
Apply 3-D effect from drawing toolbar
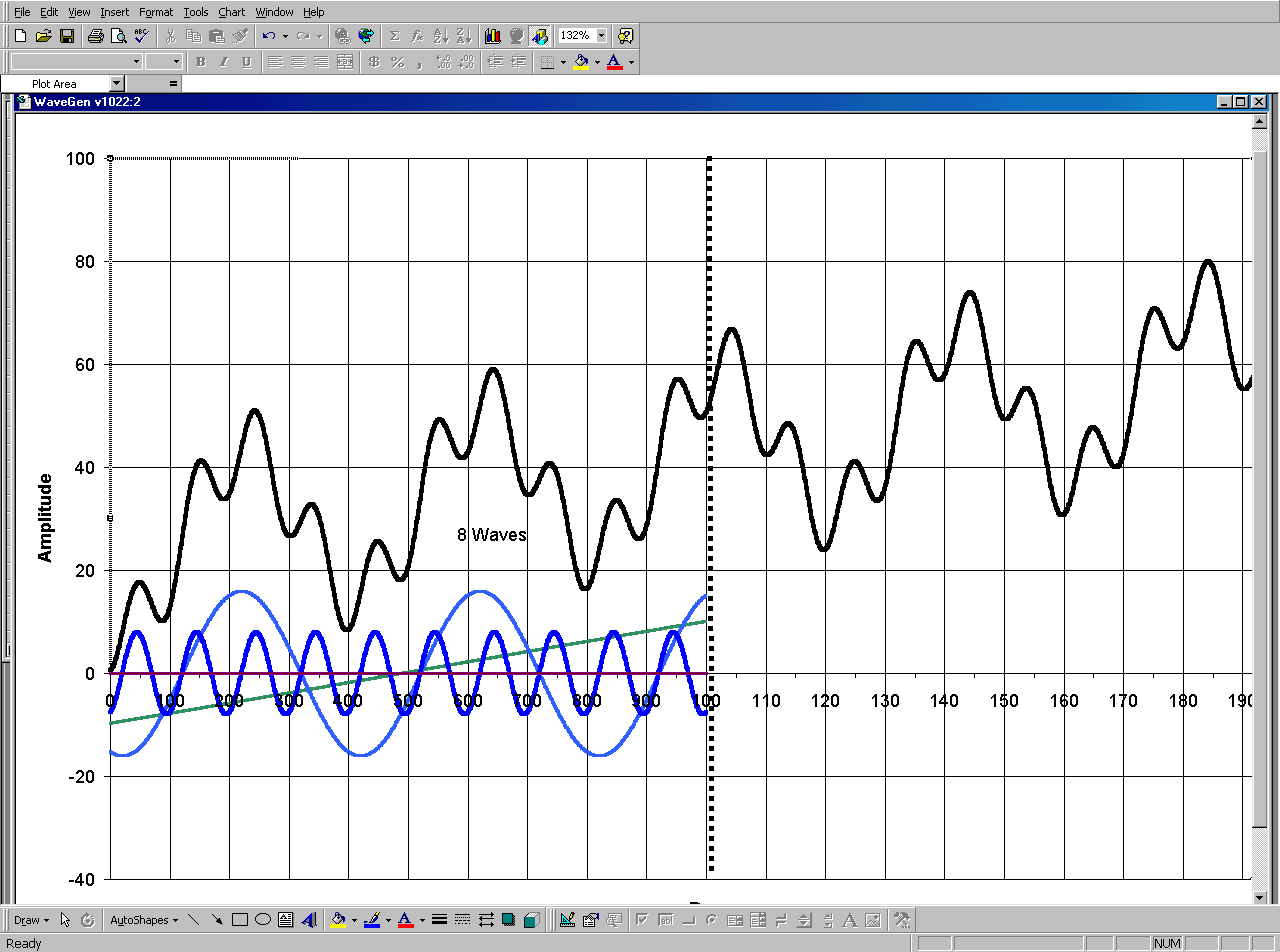tap(531, 920)
